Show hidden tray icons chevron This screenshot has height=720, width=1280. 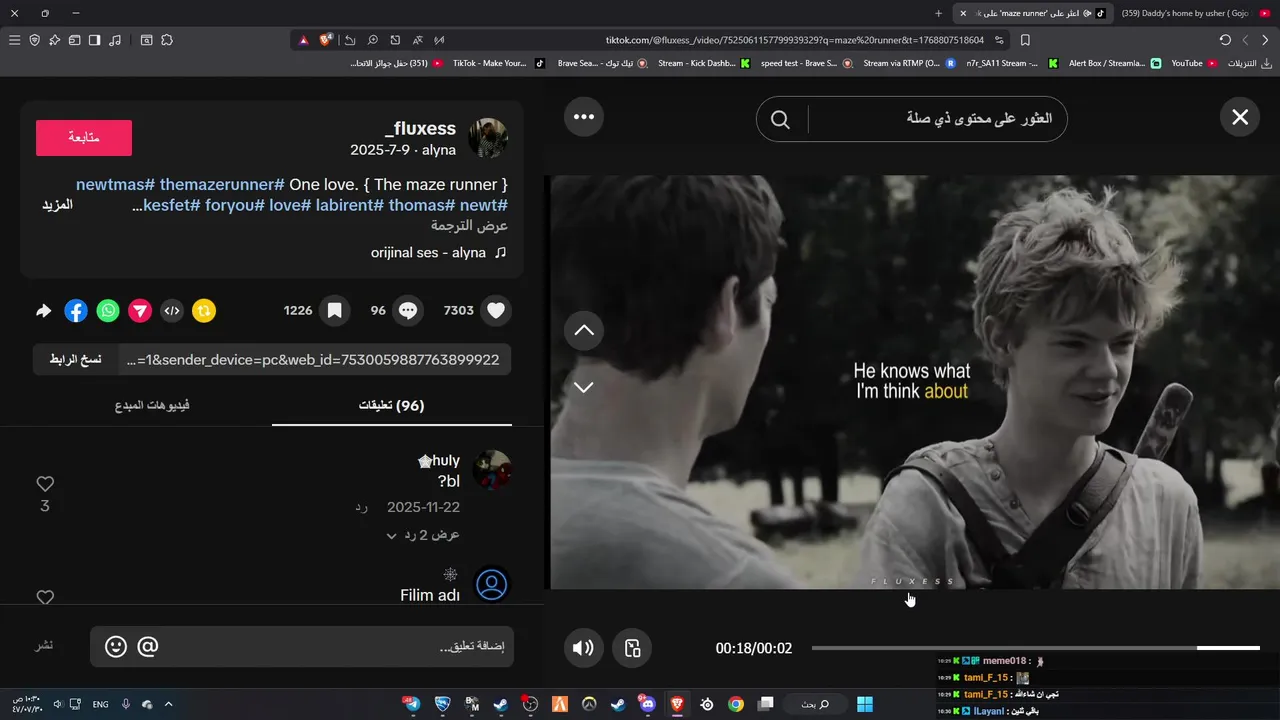168,704
